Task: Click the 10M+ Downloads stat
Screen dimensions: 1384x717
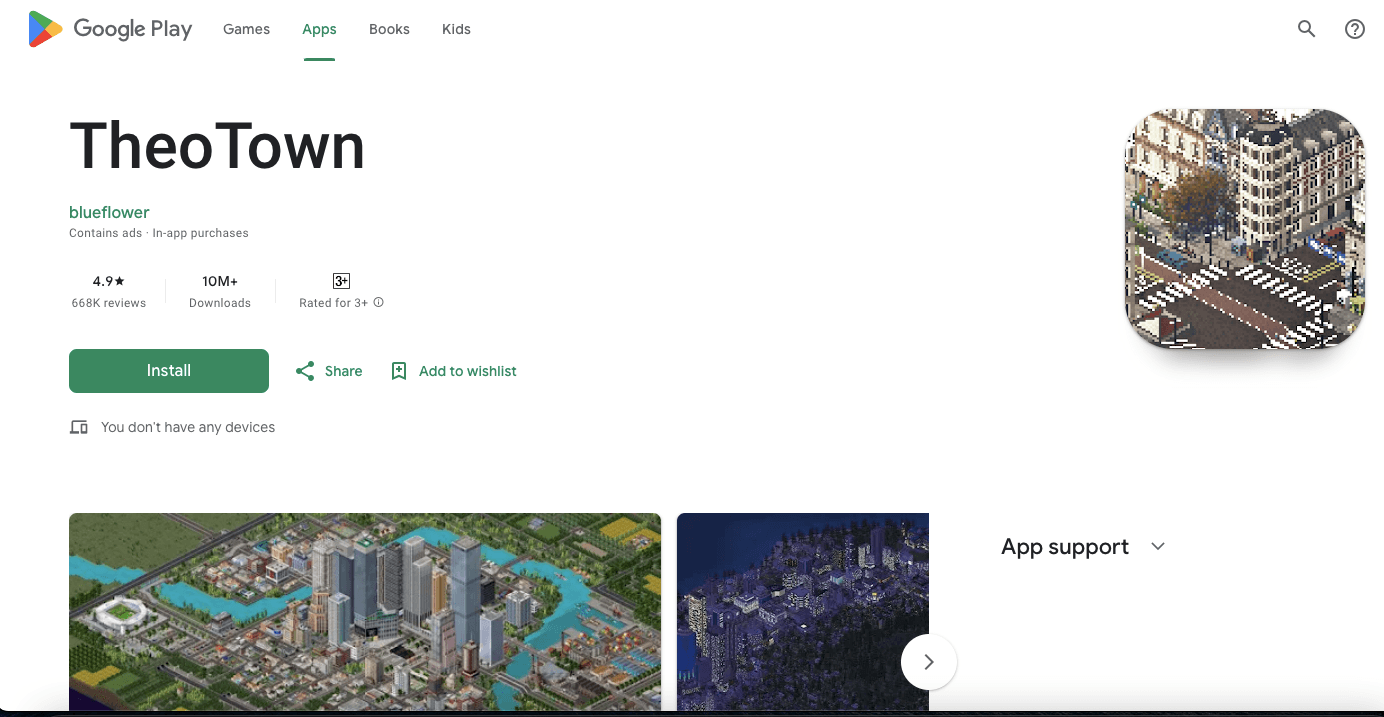Action: (220, 291)
